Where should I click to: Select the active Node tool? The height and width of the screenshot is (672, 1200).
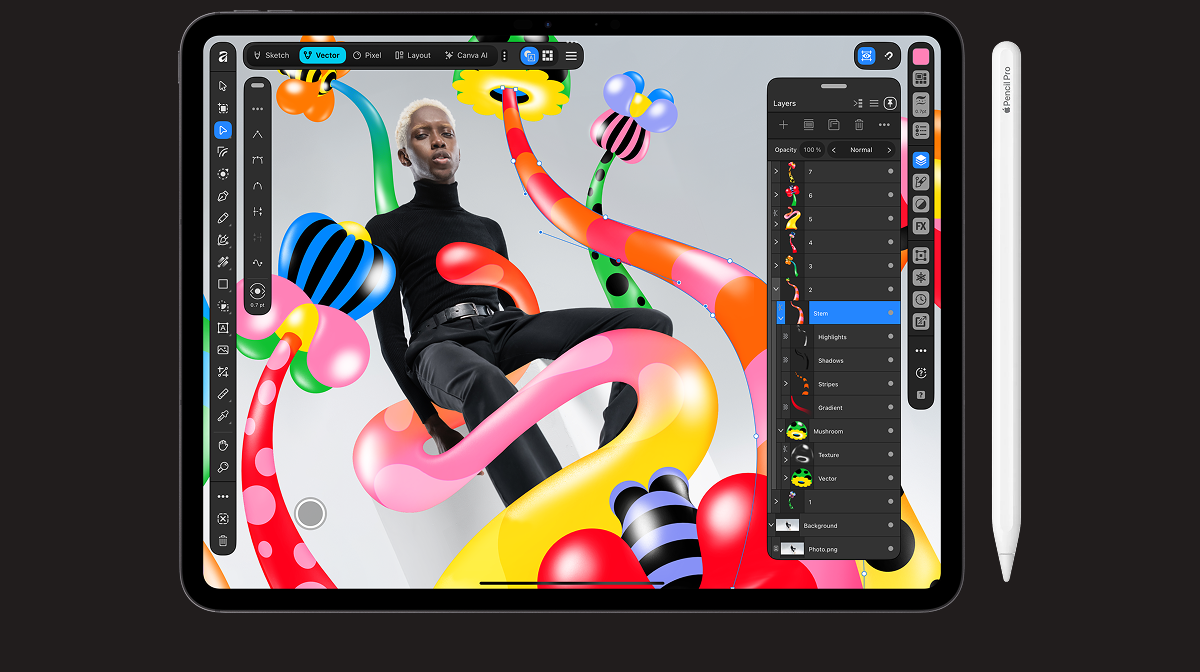coord(223,130)
